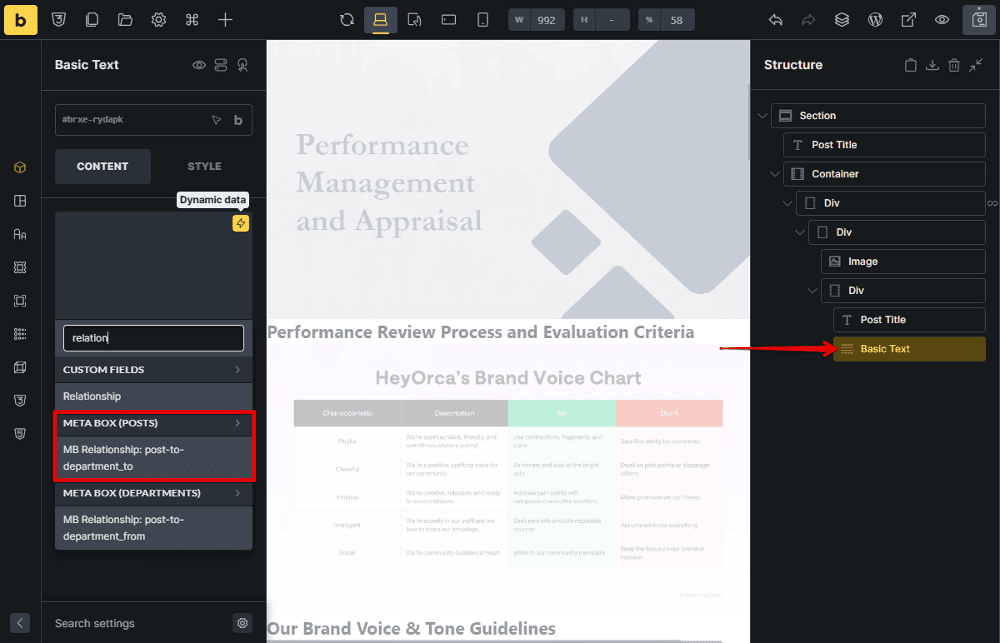Screen dimensions: 1000x643
Task: Click the undo arrow icon
Action: coord(775,20)
